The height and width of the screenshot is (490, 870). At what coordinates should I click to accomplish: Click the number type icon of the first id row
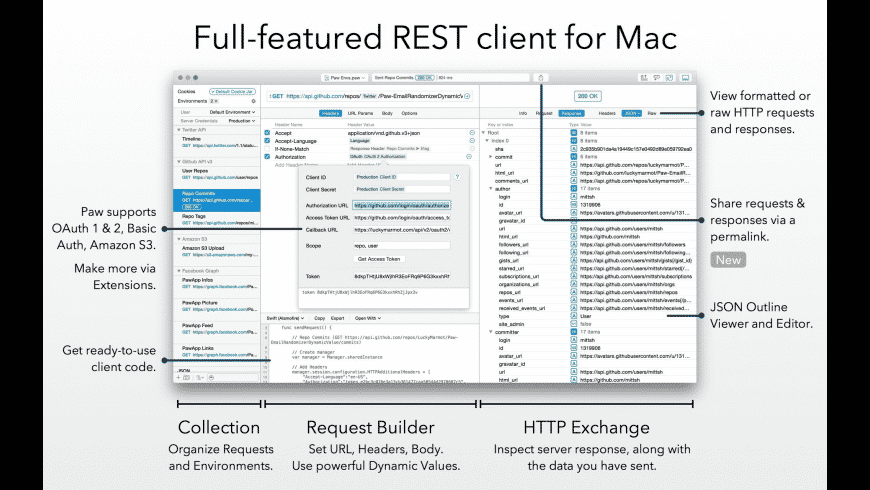point(574,205)
